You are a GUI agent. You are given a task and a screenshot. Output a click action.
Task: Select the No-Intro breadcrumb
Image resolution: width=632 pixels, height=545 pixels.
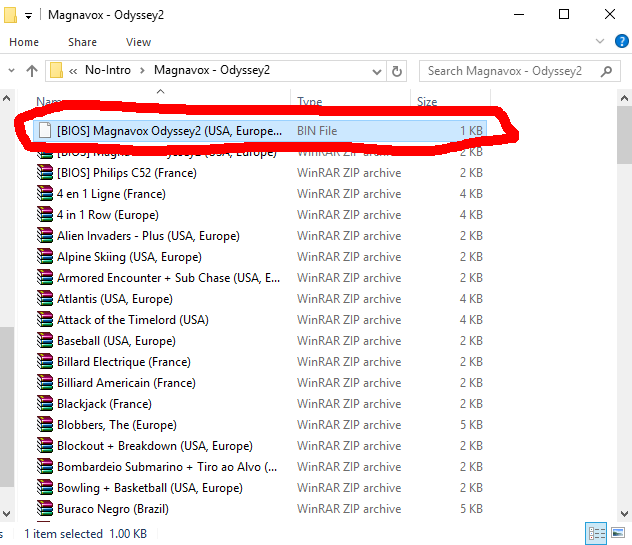point(108,70)
